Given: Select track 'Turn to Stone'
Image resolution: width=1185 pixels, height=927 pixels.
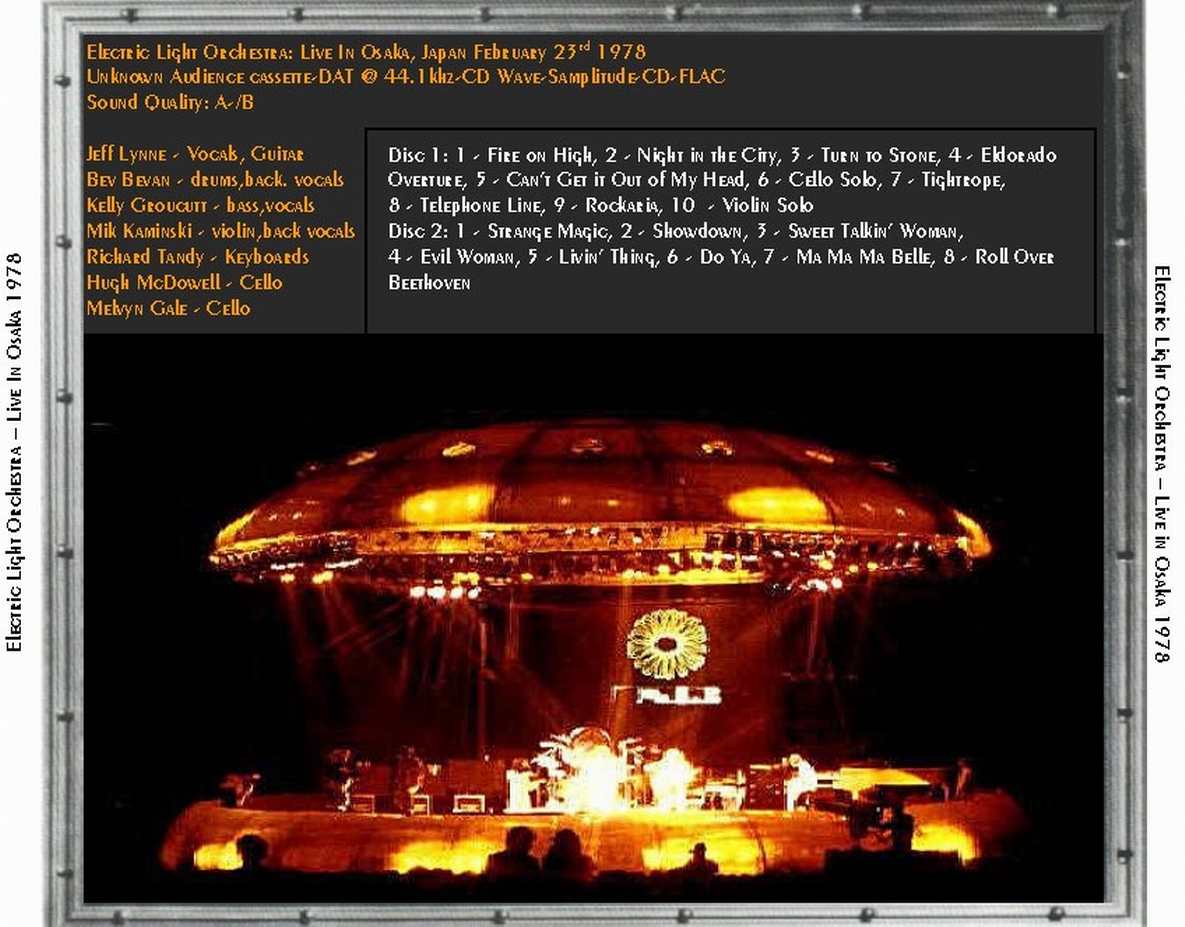Looking at the screenshot, I should click(x=880, y=156).
